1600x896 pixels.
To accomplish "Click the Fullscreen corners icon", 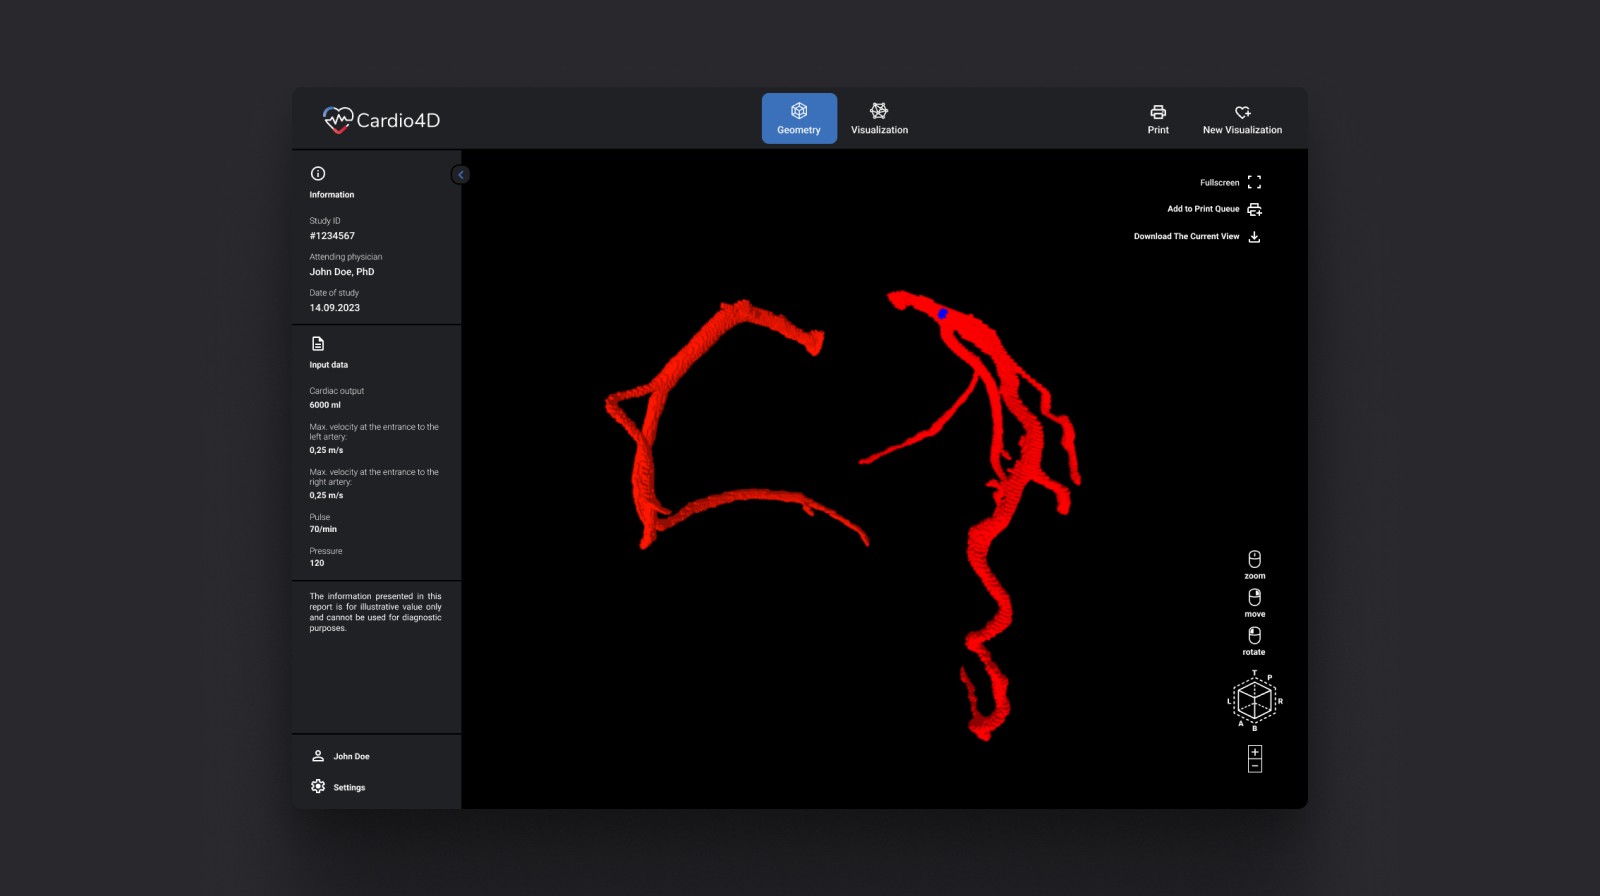I will 1254,182.
